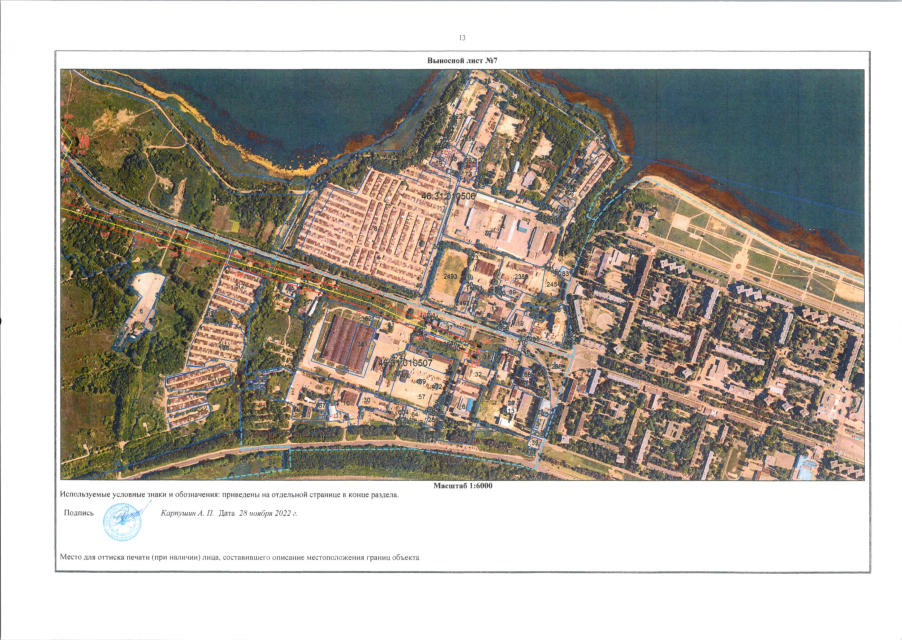This screenshot has height=640, width=902.
Task: Click the large dark-roofed warehouse building
Action: (347, 340)
